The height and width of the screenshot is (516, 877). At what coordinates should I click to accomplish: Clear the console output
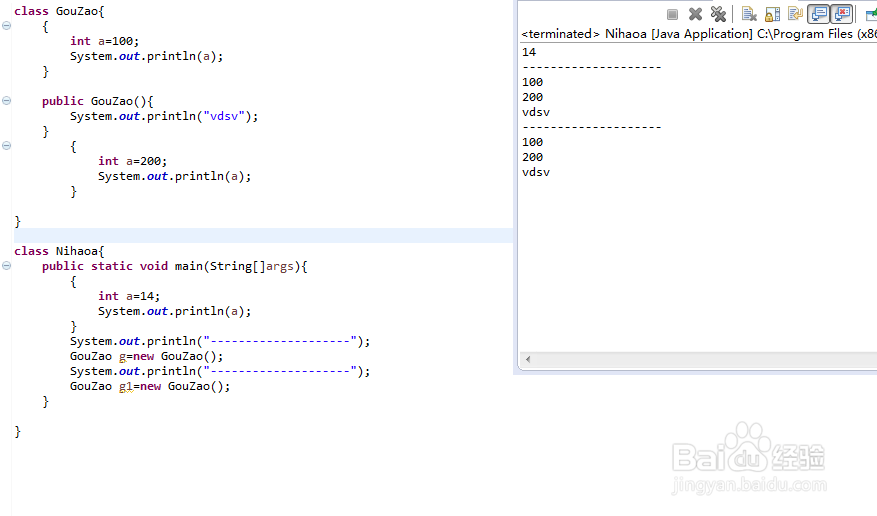point(749,14)
